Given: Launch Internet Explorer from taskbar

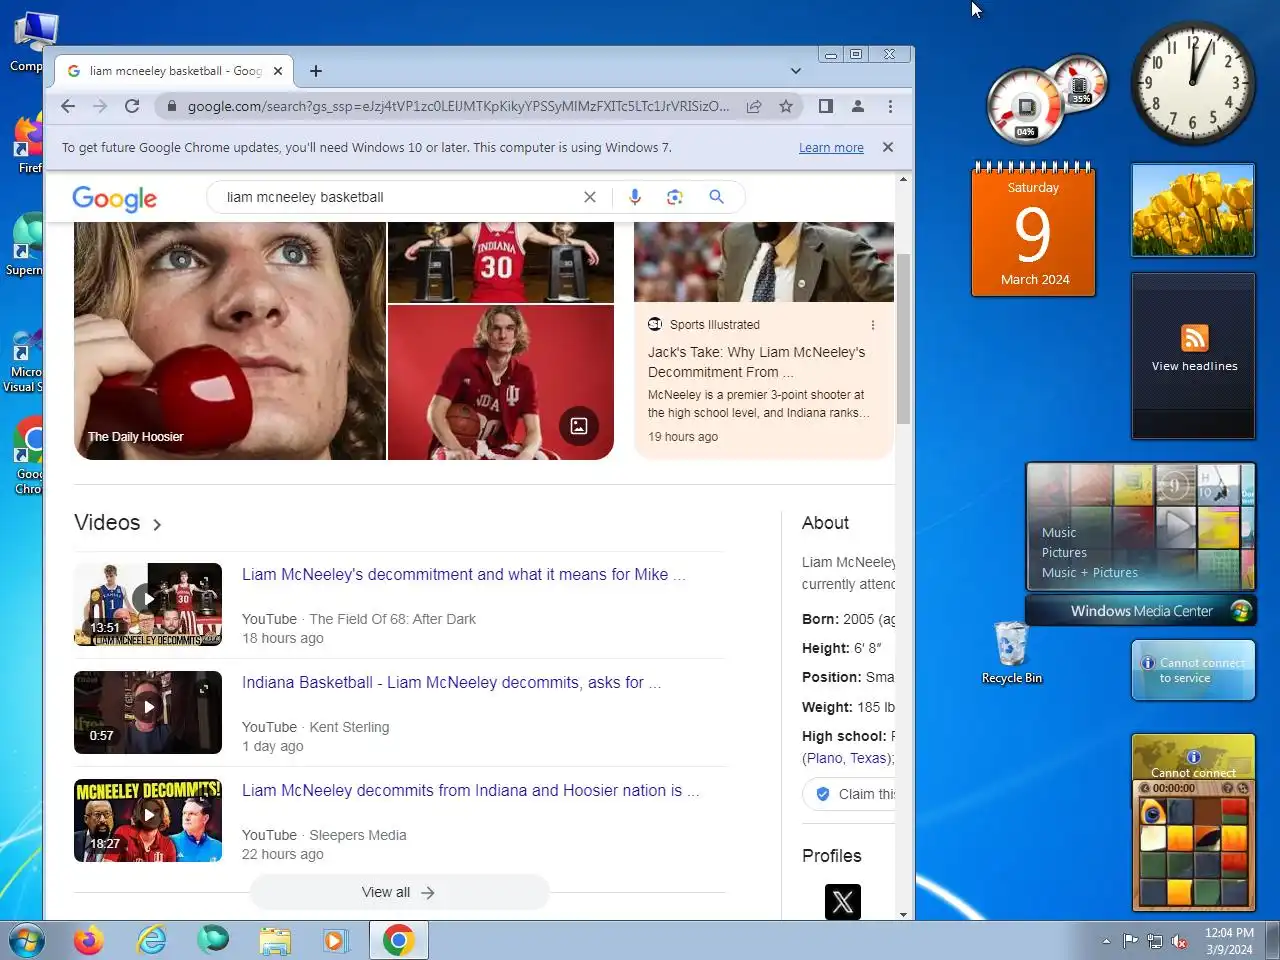Looking at the screenshot, I should (x=151, y=941).
